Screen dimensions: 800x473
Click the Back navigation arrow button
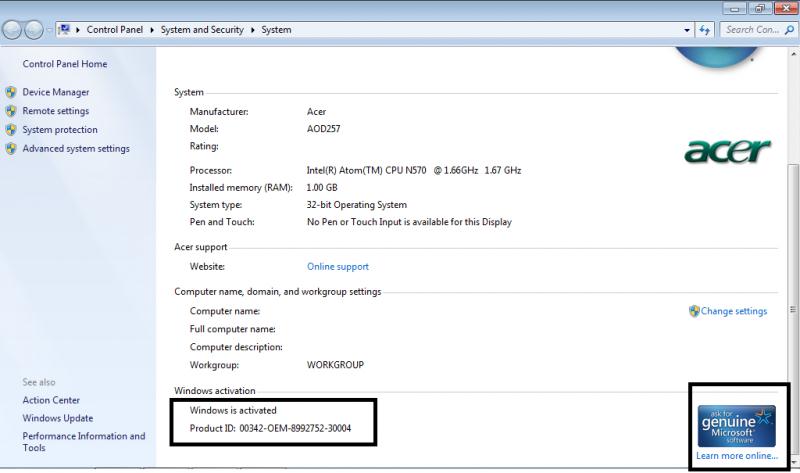(16, 30)
